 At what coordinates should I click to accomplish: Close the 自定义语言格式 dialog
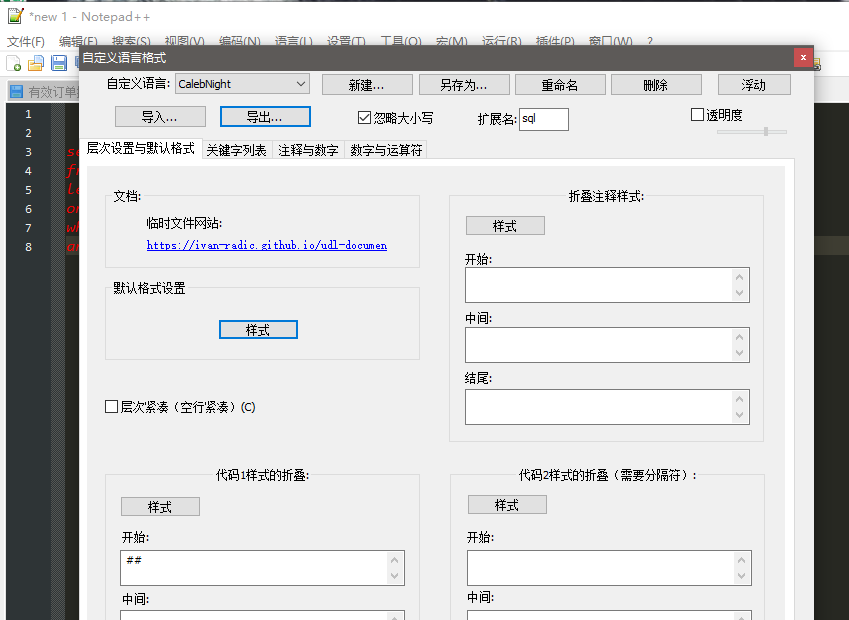click(803, 57)
